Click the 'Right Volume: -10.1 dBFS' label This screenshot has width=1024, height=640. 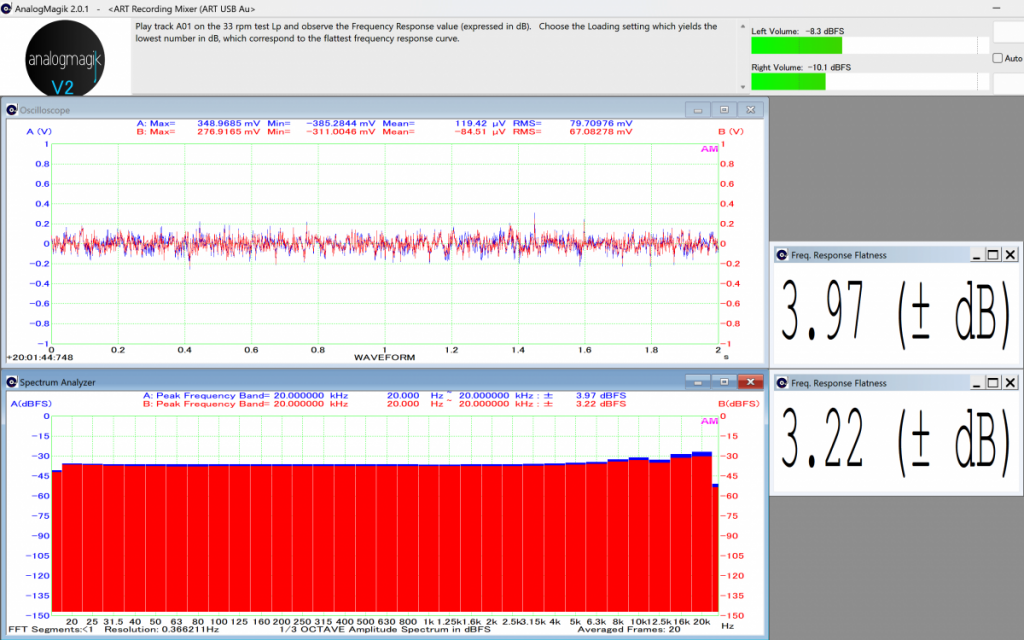(x=801, y=67)
